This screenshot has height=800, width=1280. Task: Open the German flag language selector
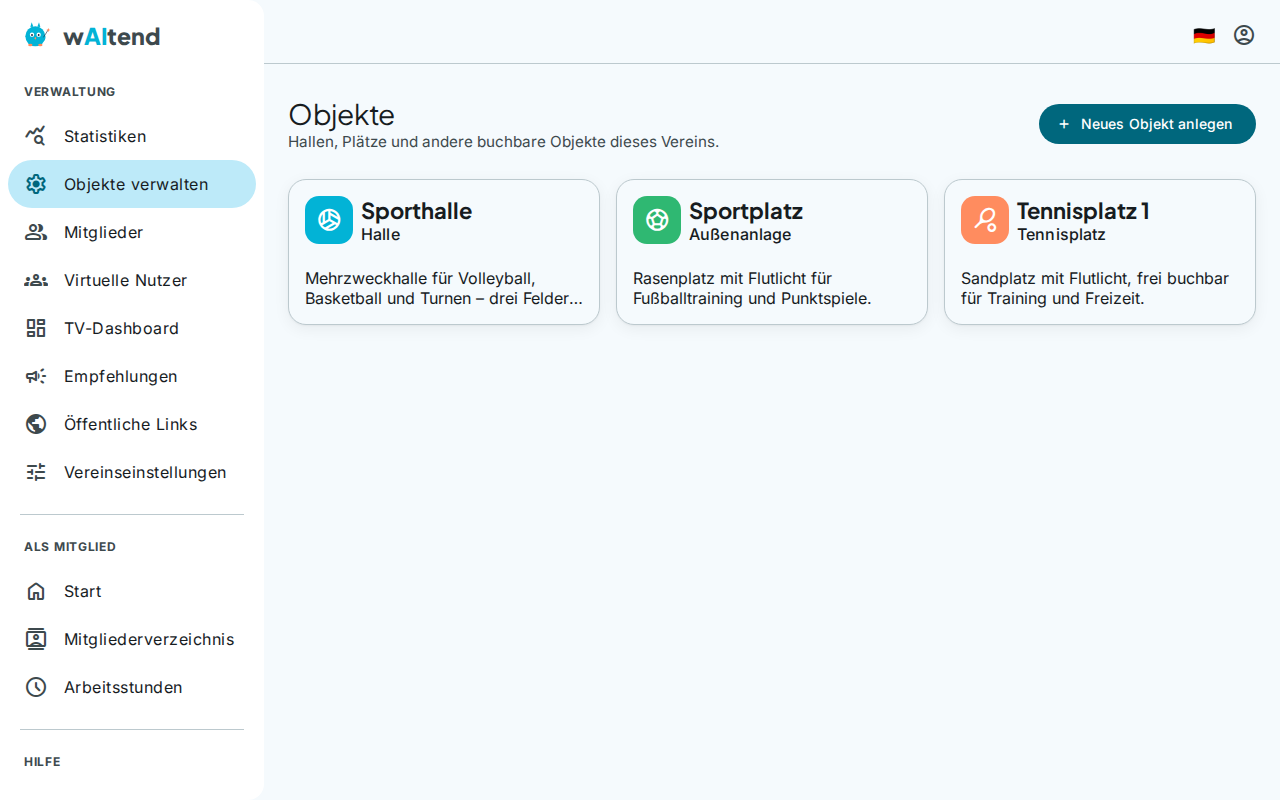point(1204,36)
